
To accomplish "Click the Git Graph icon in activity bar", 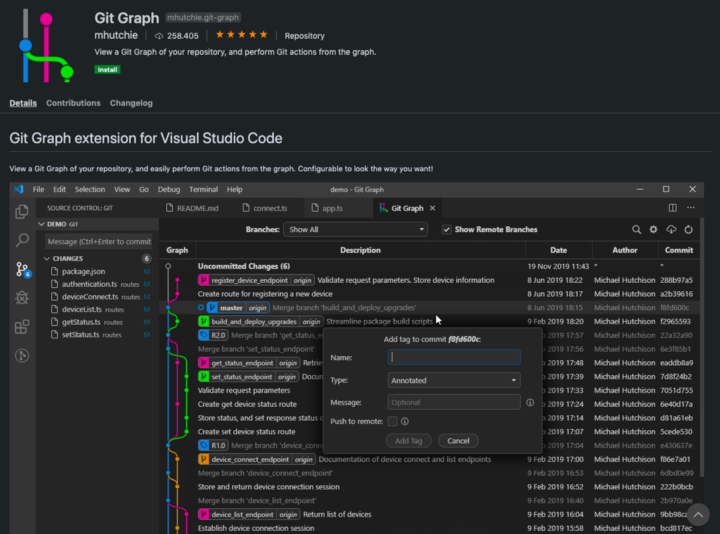I will [22, 355].
